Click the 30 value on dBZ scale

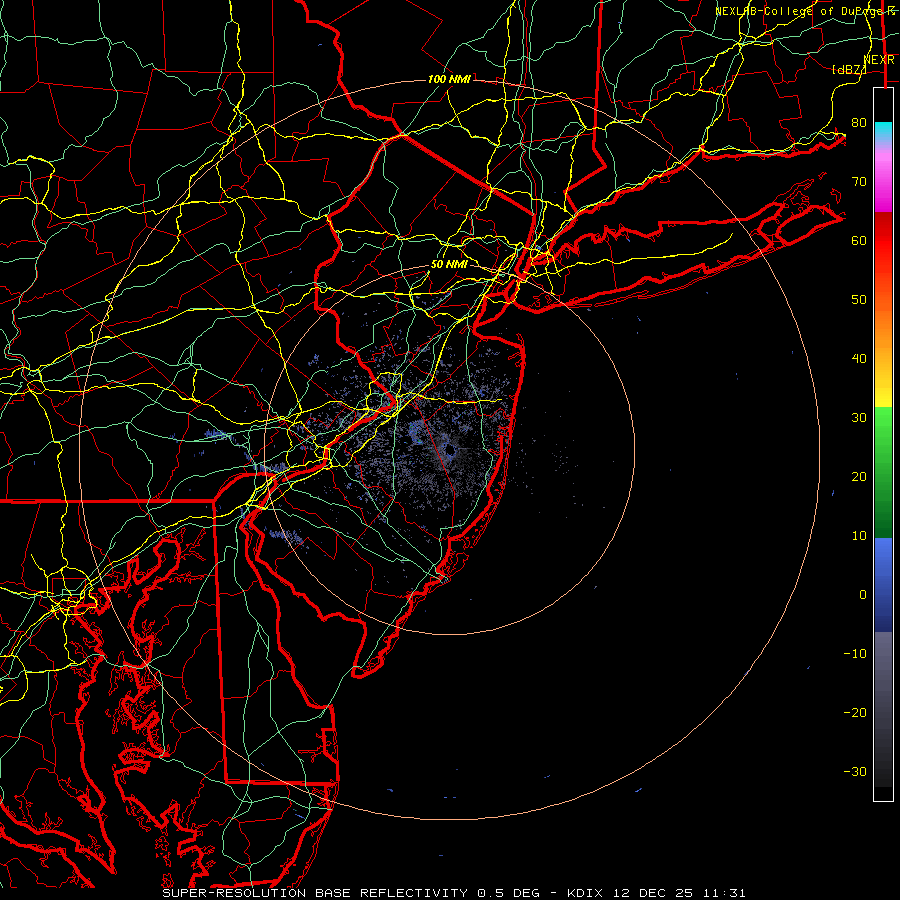pyautogui.click(x=859, y=418)
